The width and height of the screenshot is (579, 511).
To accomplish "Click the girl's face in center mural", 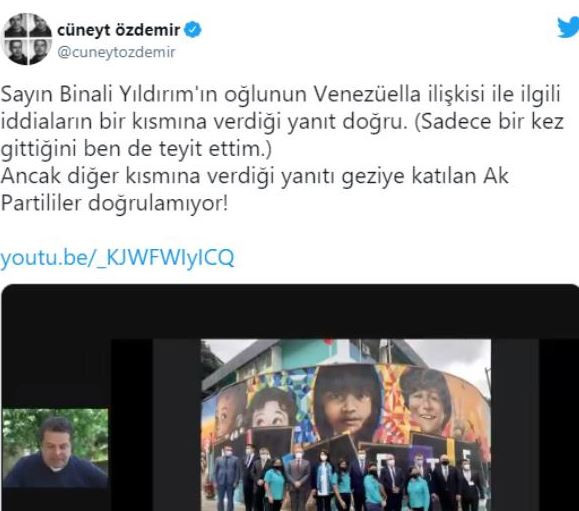I will pyautogui.click(x=348, y=402).
